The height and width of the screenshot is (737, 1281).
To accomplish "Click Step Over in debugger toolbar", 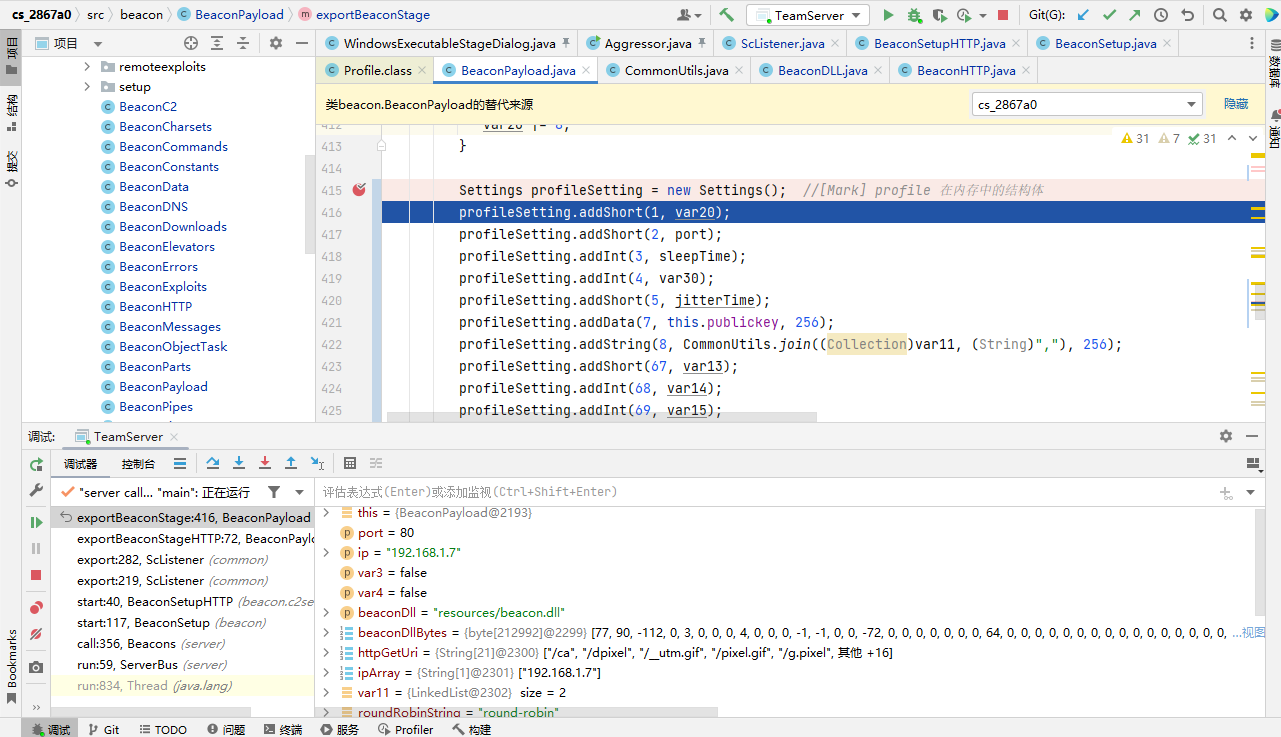I will 213,463.
